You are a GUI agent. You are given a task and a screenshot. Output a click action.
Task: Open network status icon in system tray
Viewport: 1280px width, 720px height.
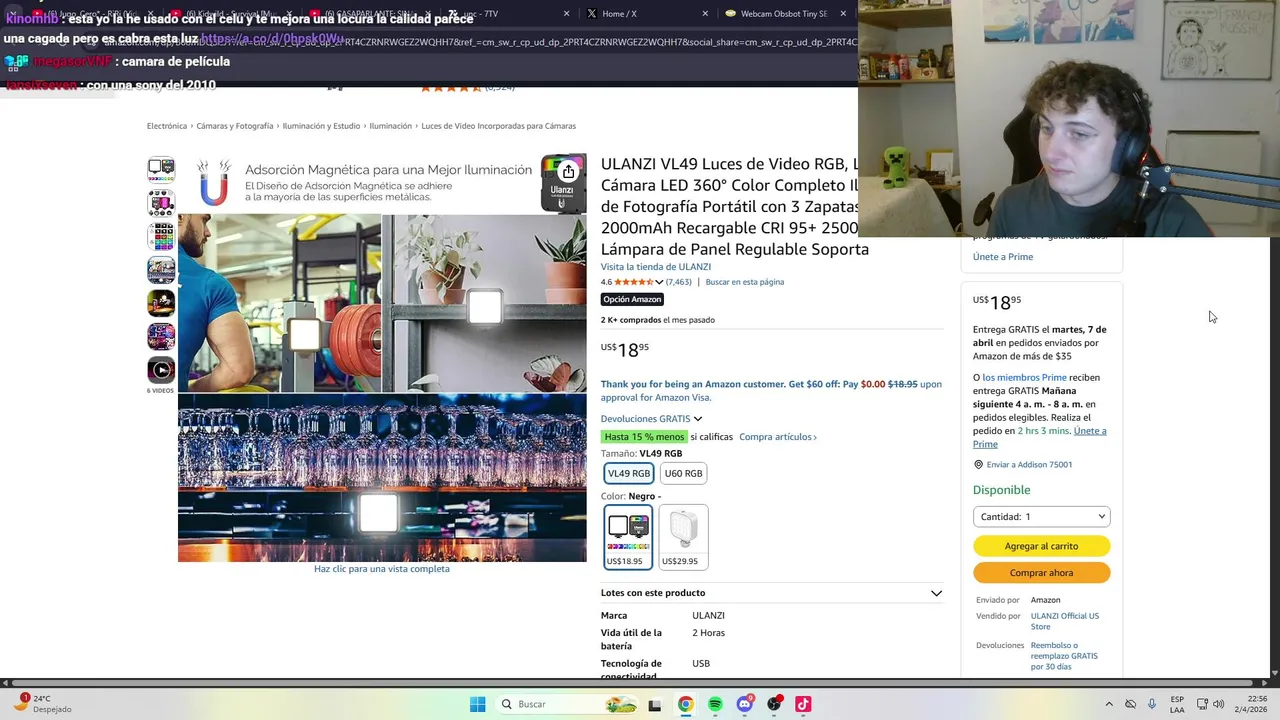(1202, 704)
